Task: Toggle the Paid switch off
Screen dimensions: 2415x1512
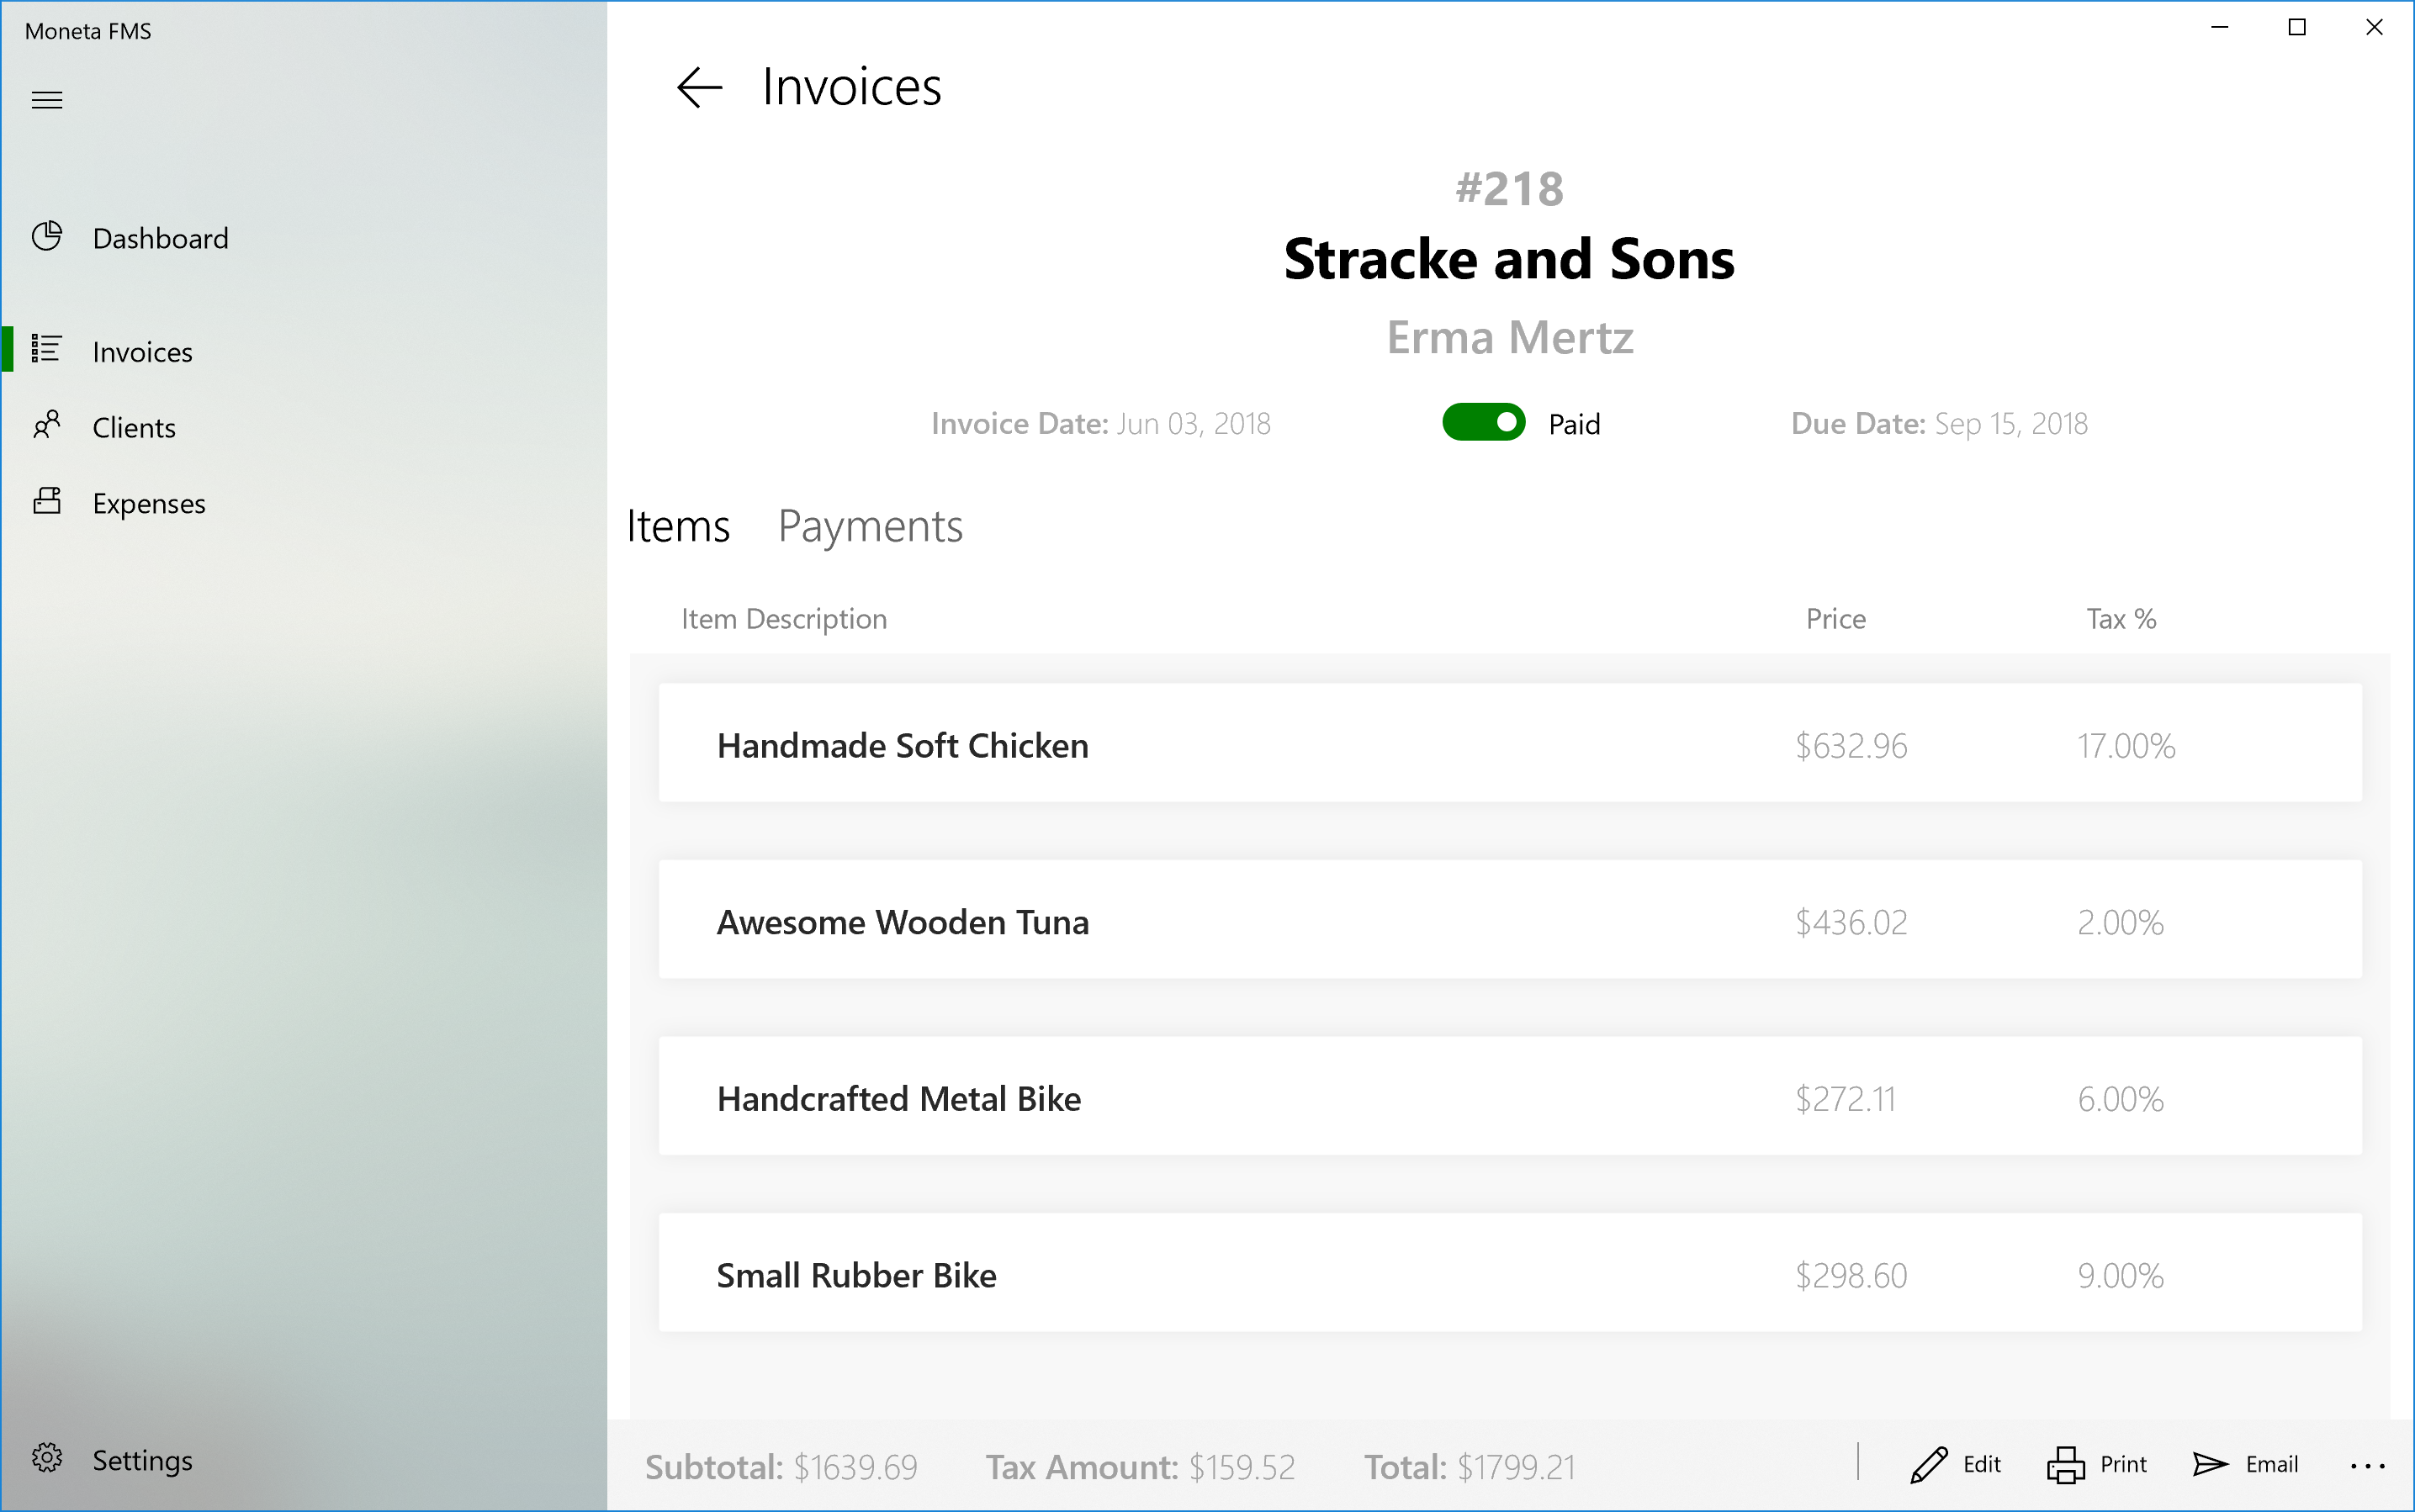Action: 1483,423
